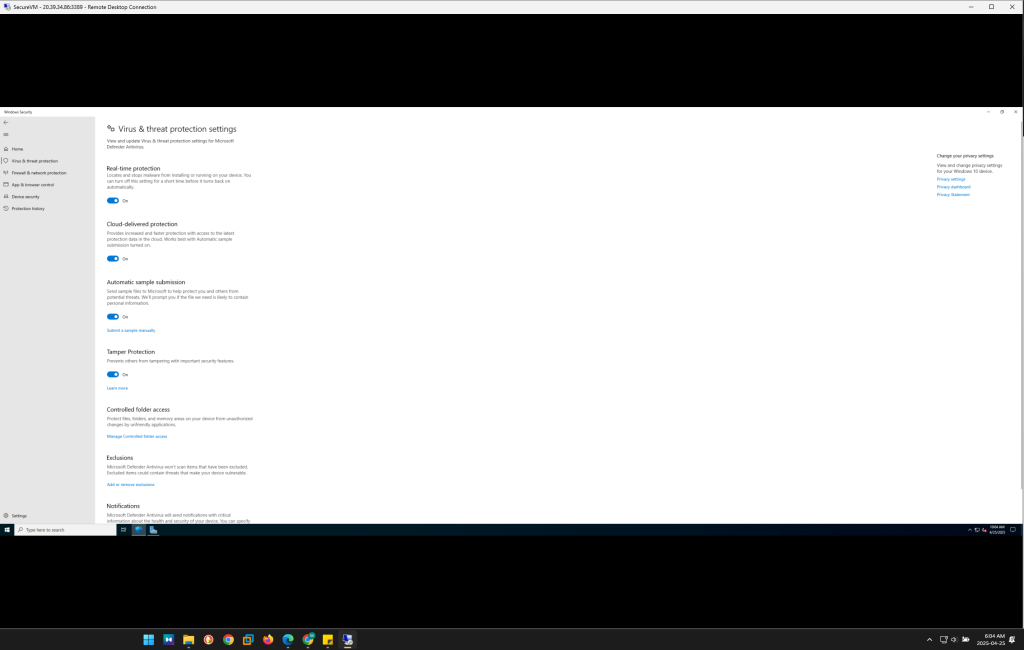Open the badged Chrome profile icon on host taskbar

point(308,640)
